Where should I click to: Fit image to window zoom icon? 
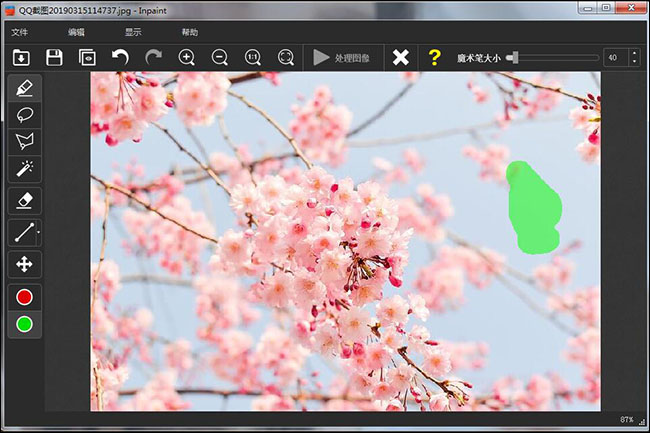286,58
